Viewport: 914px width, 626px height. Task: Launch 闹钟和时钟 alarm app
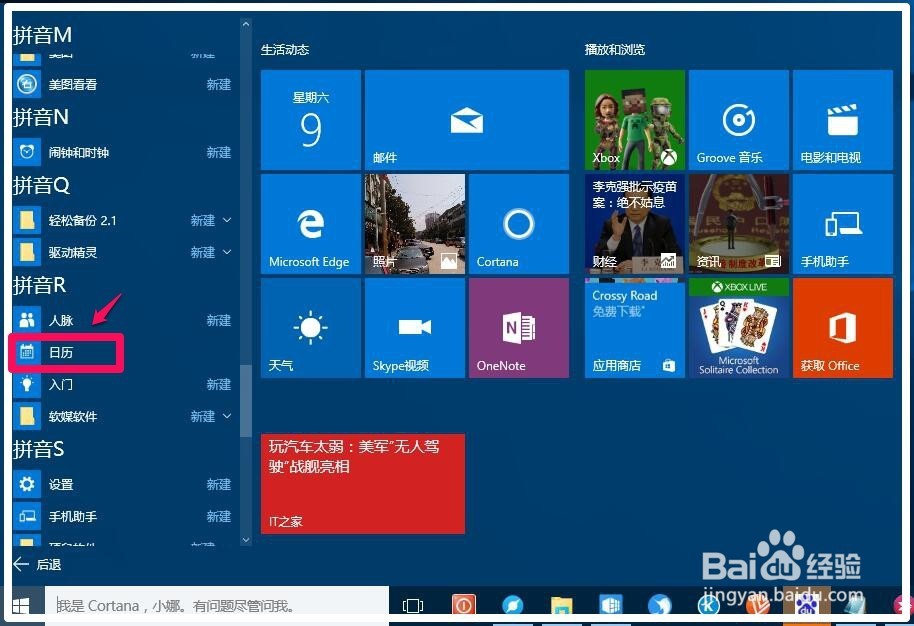[122, 152]
